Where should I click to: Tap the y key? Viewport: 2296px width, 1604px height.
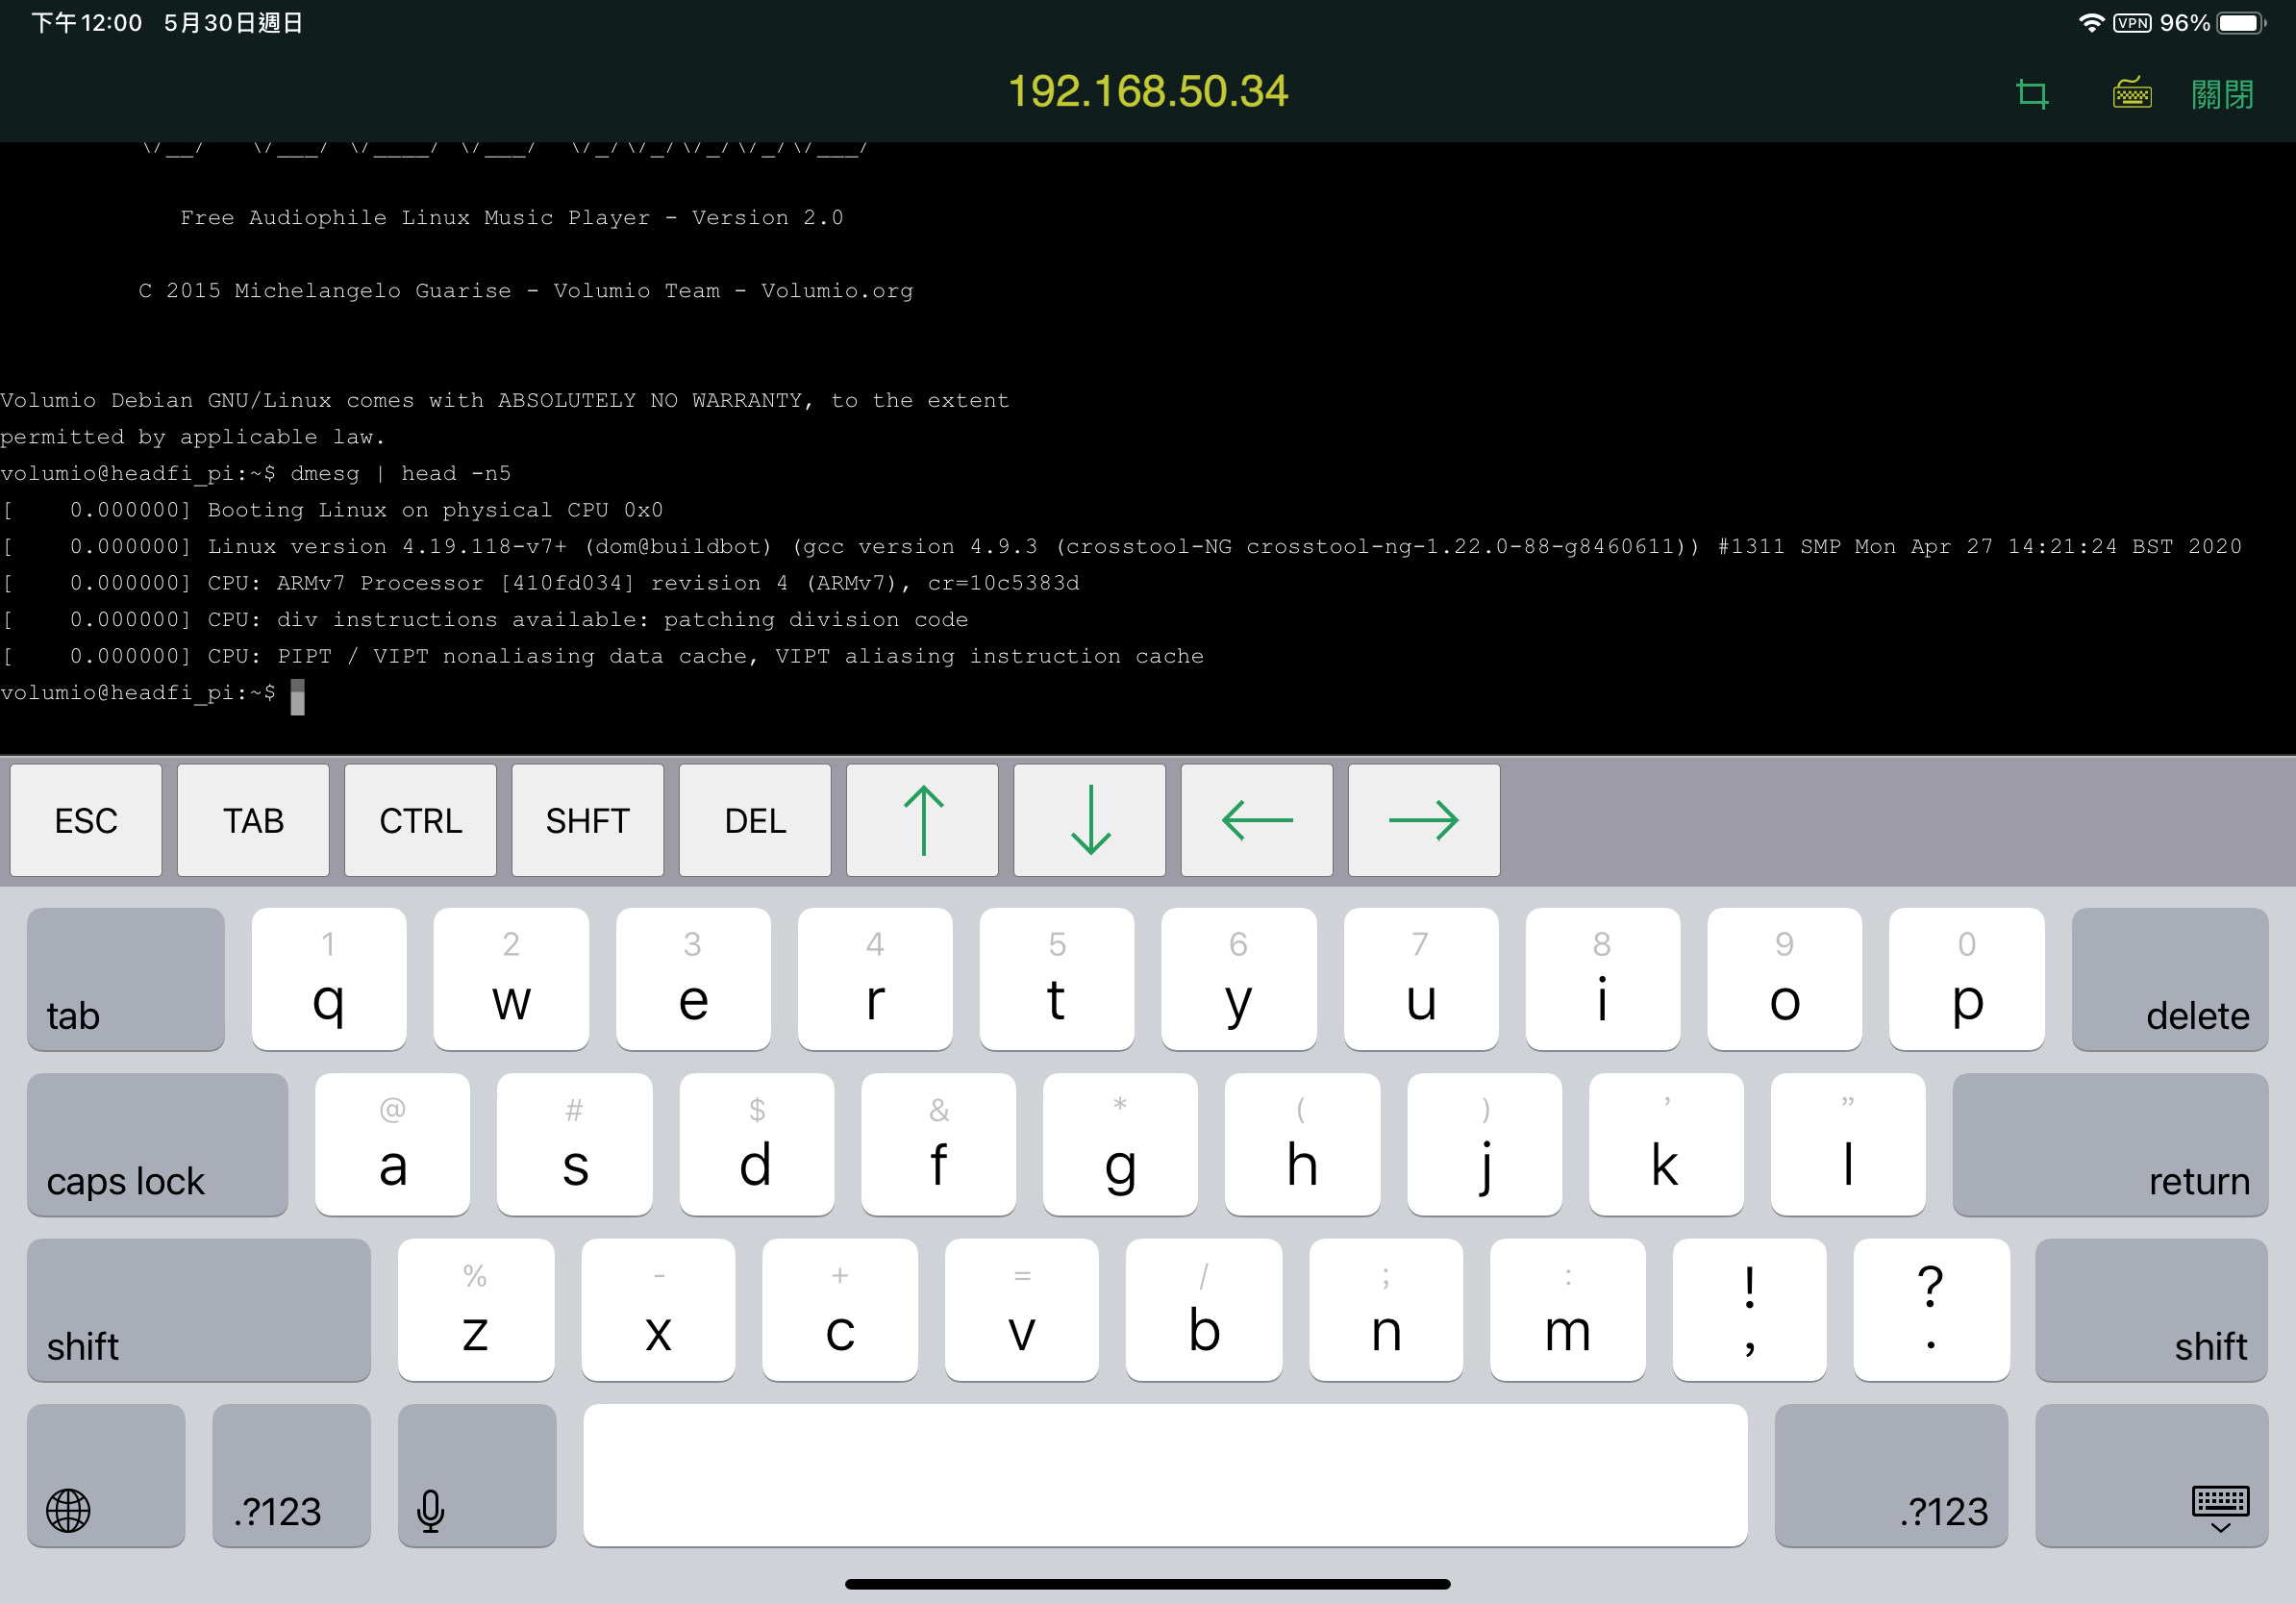1239,979
